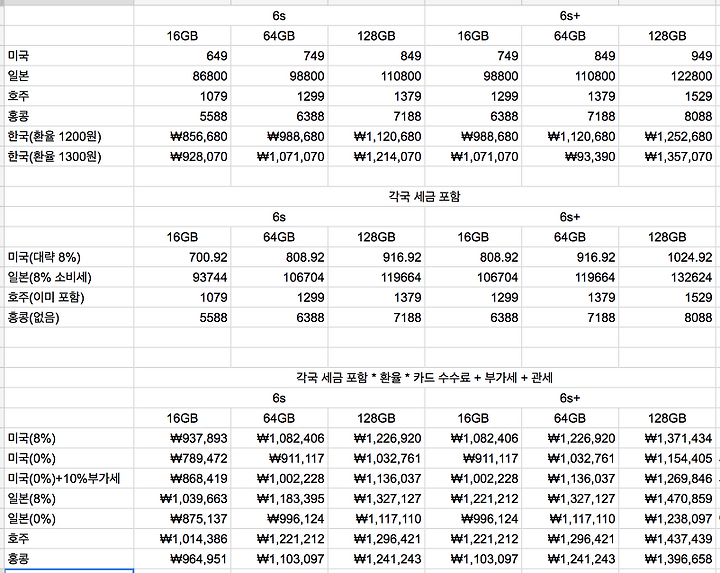Select the ₩1,396,658 cell
720x573 pixels.
click(x=669, y=559)
